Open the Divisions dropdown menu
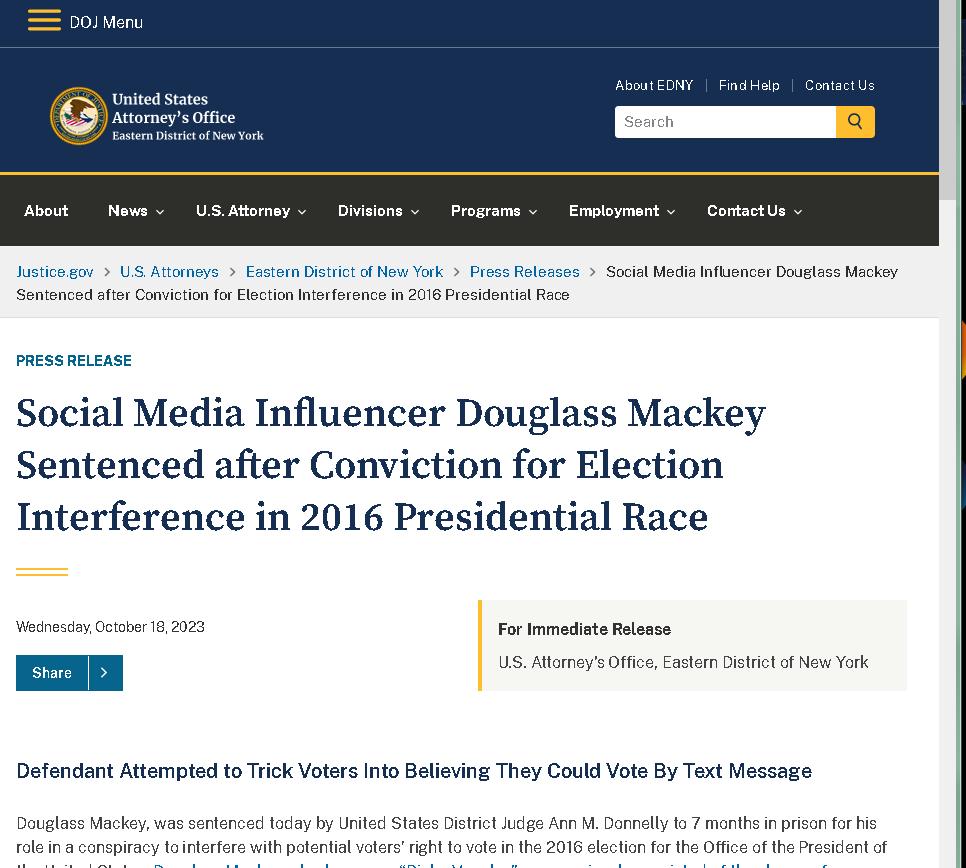Screen dimensions: 966x868 pos(378,211)
